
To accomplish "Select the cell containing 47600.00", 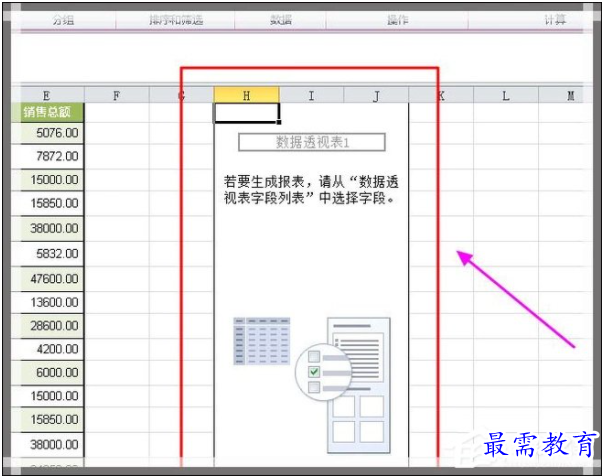I will pos(48,279).
